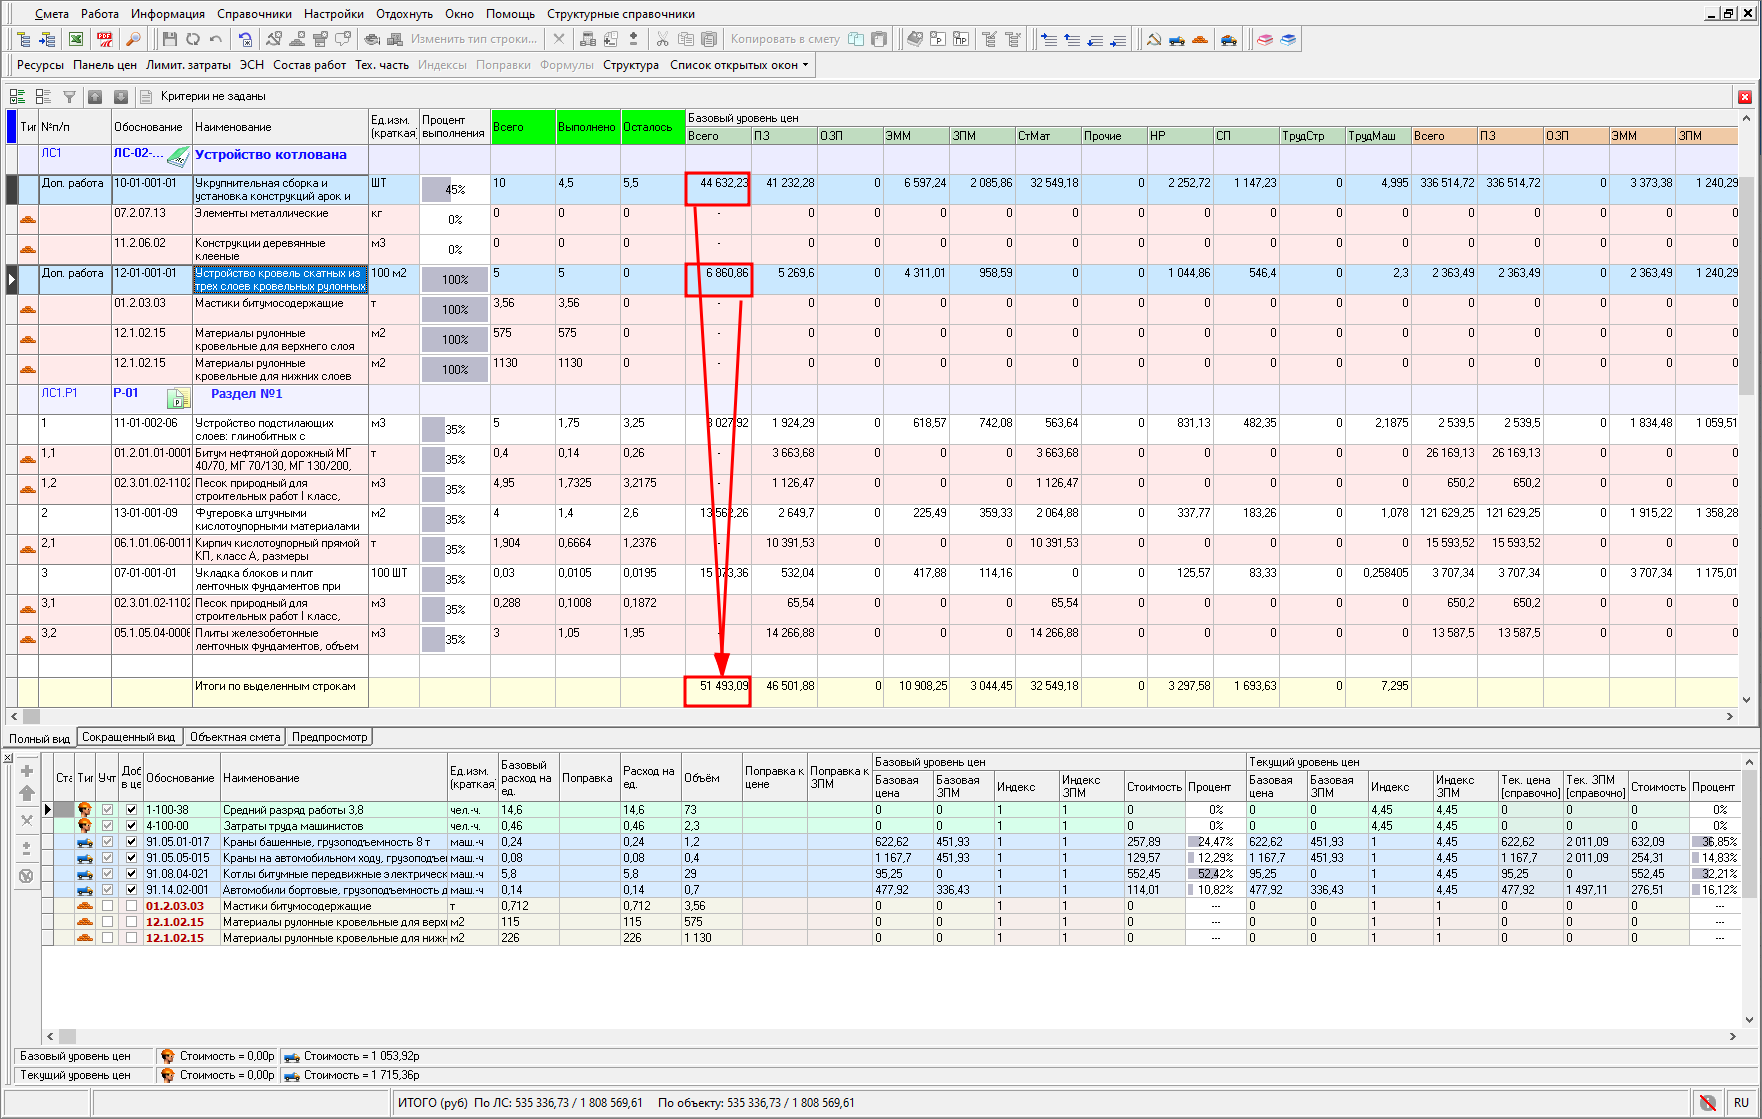Click the upper grid horizontal scrollbar
This screenshot has width=1762, height=1119.
coord(871,716)
